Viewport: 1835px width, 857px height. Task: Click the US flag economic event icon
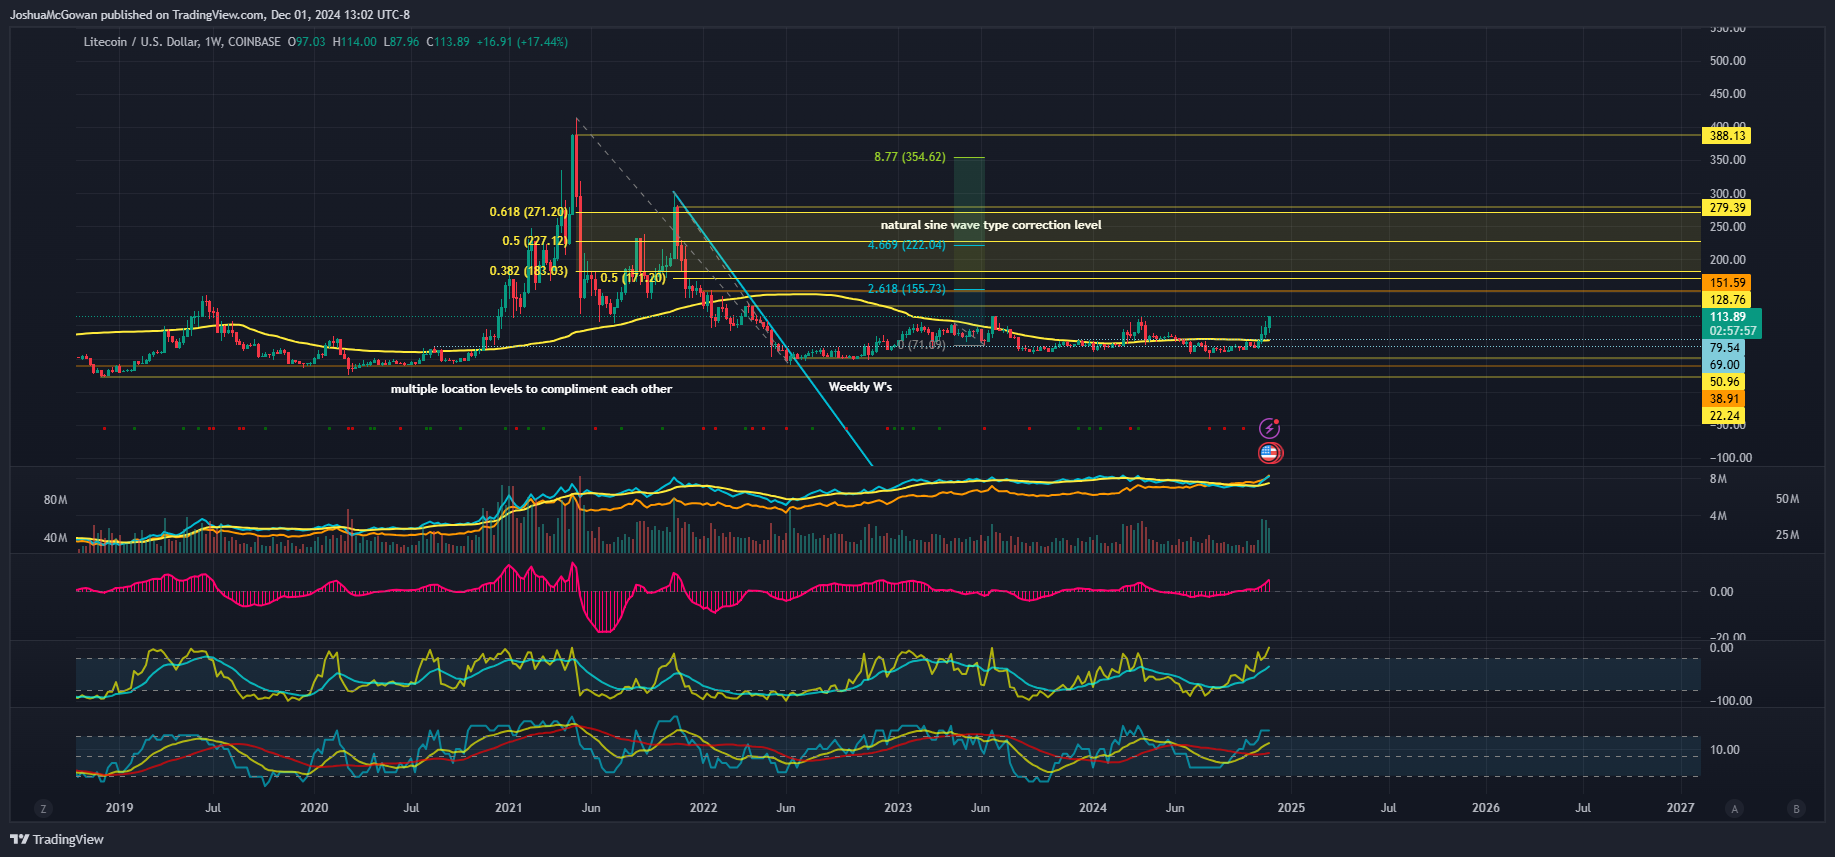1270,452
